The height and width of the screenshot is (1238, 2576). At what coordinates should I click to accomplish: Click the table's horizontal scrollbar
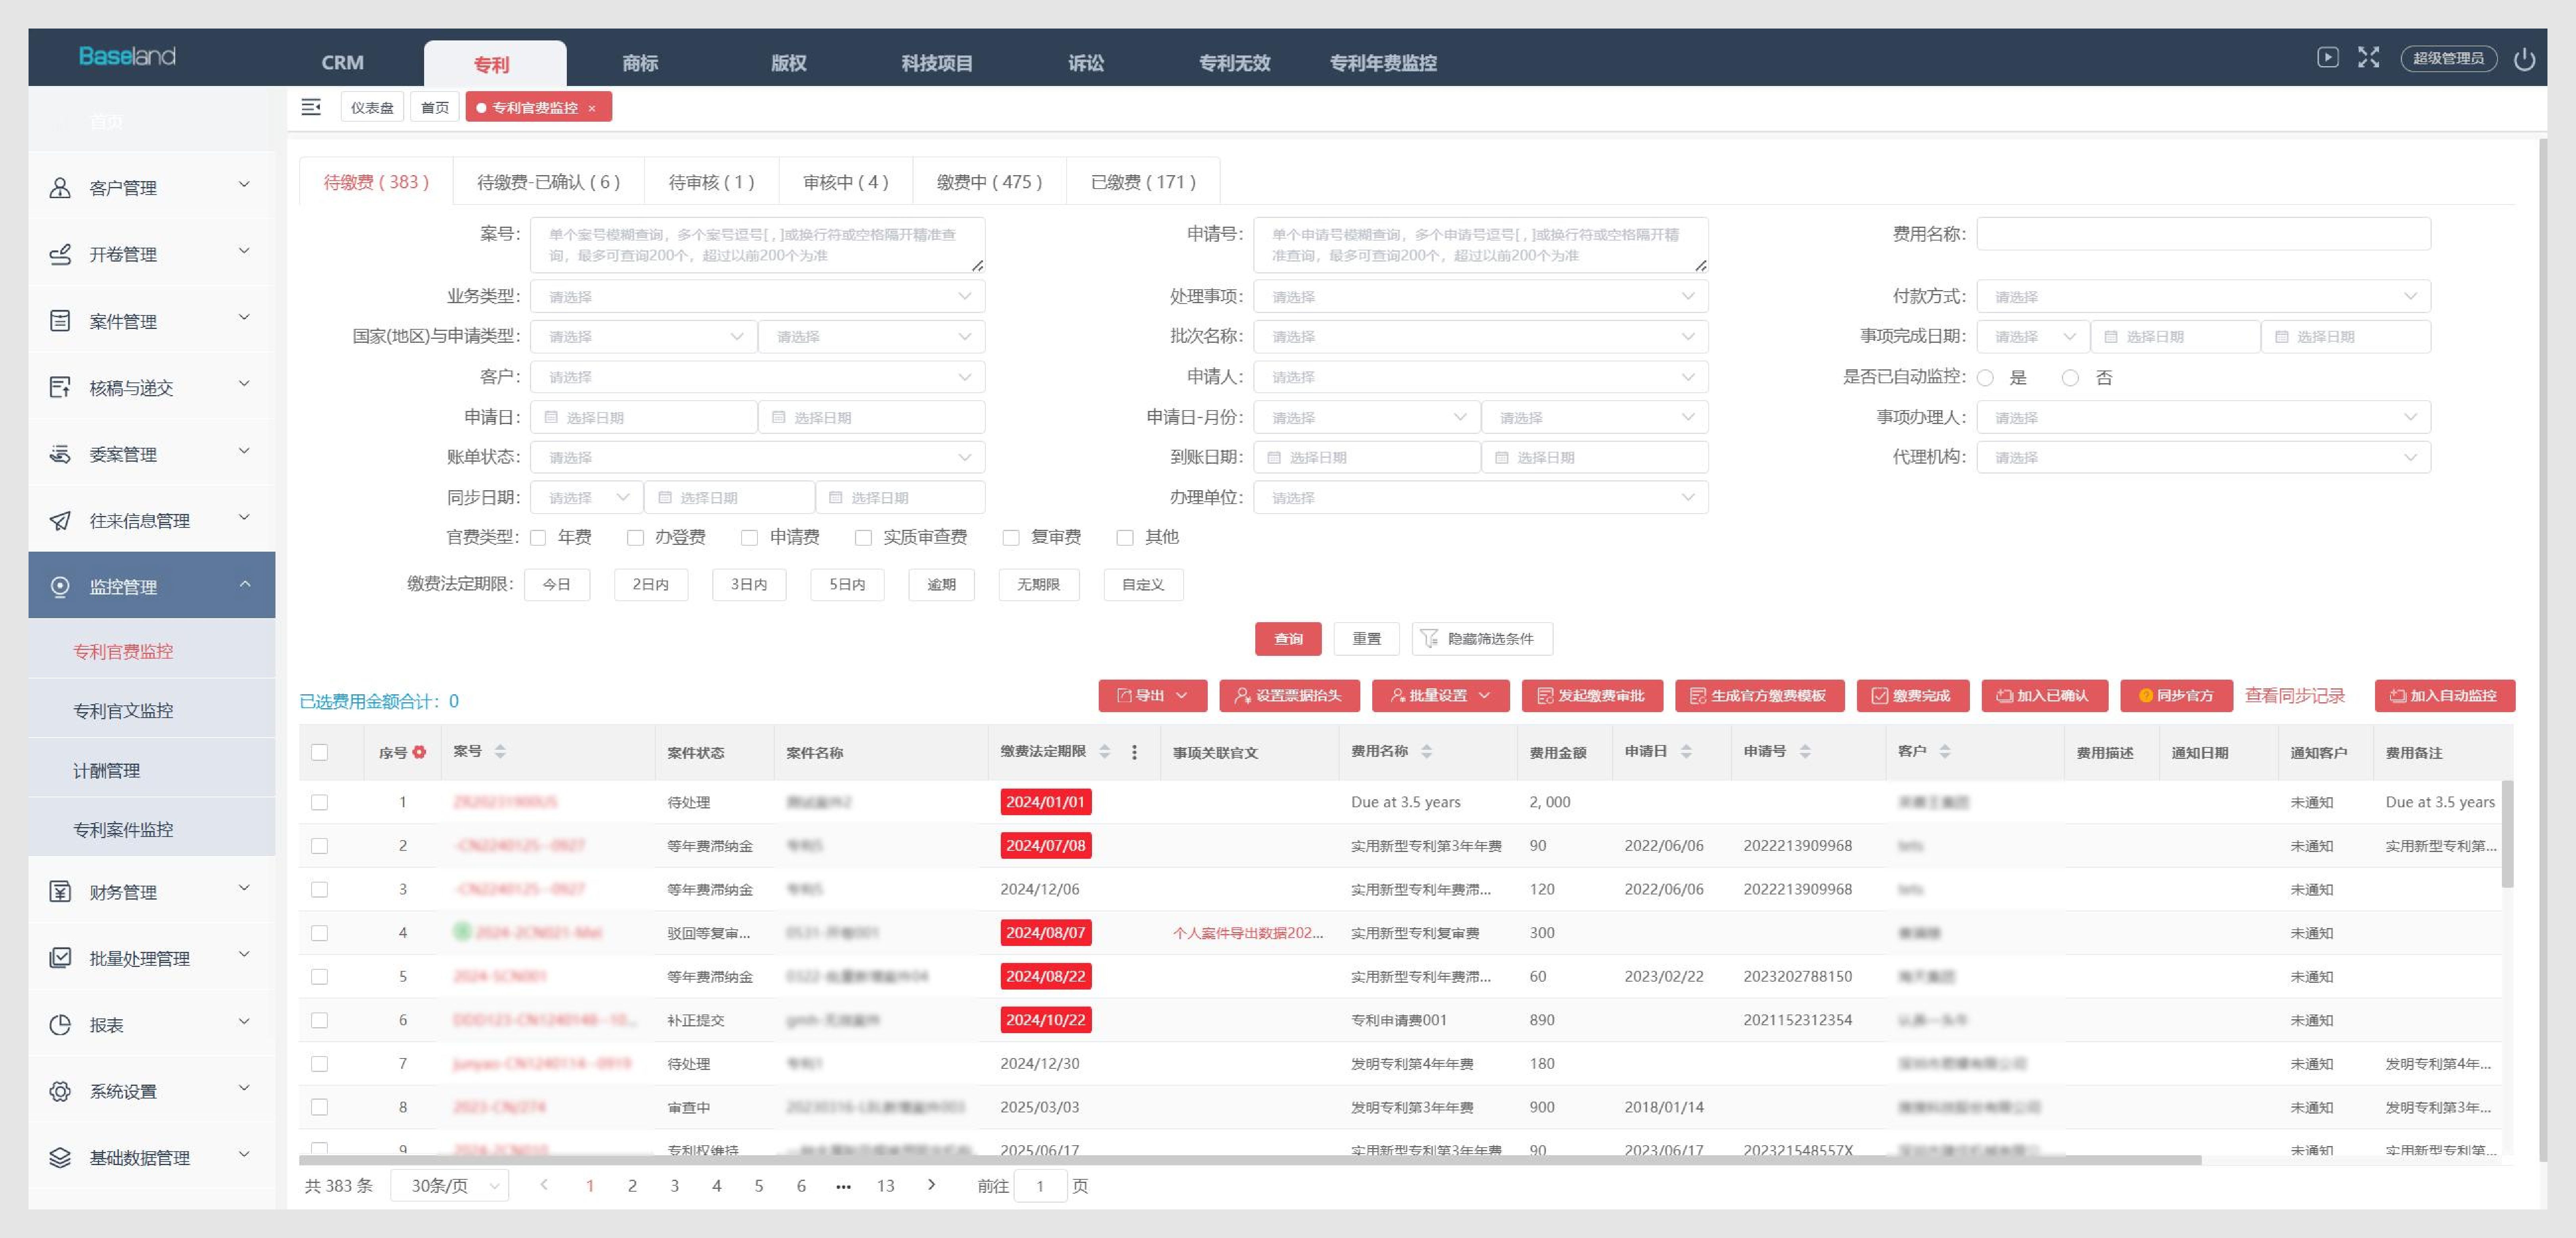coord(1250,1160)
